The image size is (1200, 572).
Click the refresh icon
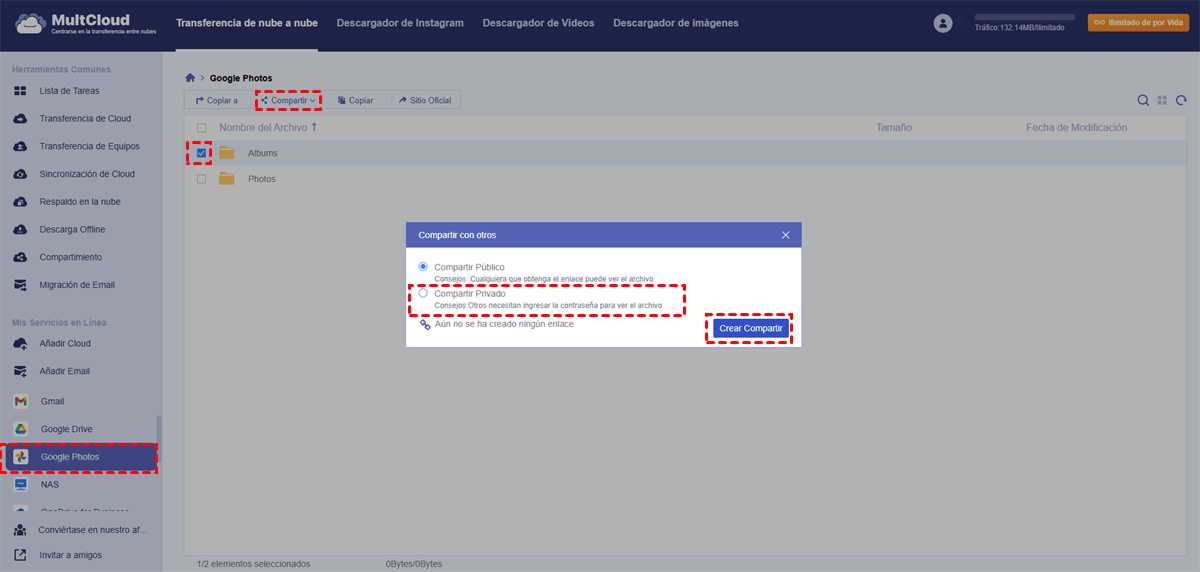tap(1181, 100)
